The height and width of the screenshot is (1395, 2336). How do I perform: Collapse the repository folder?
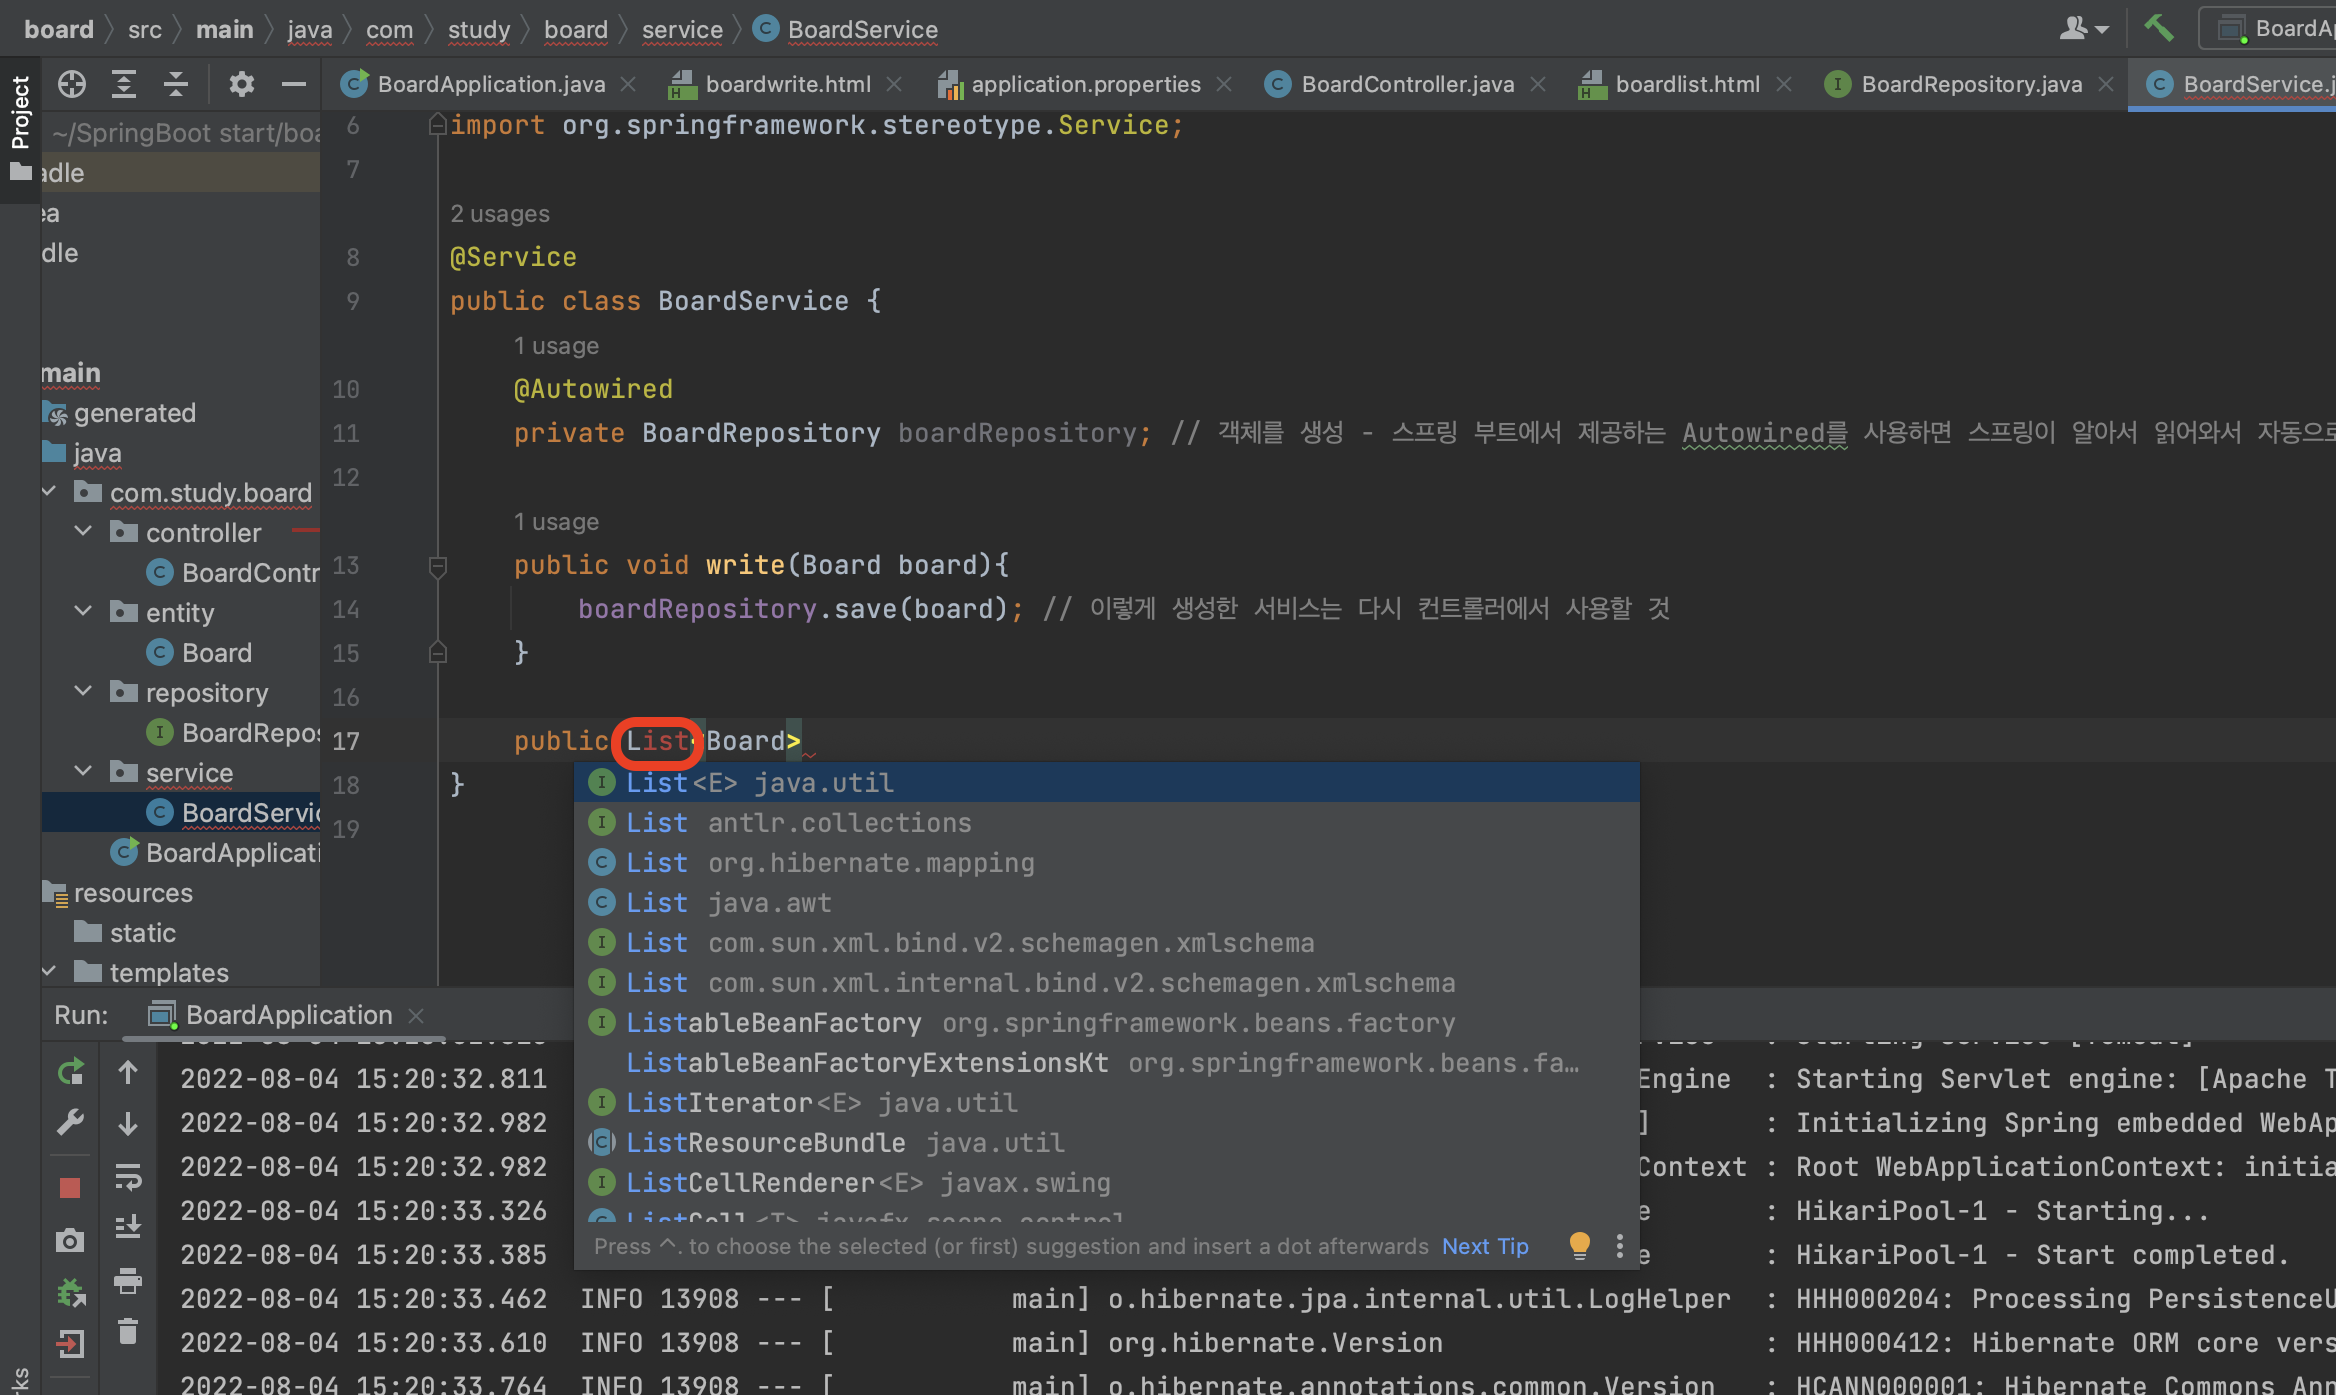84,691
